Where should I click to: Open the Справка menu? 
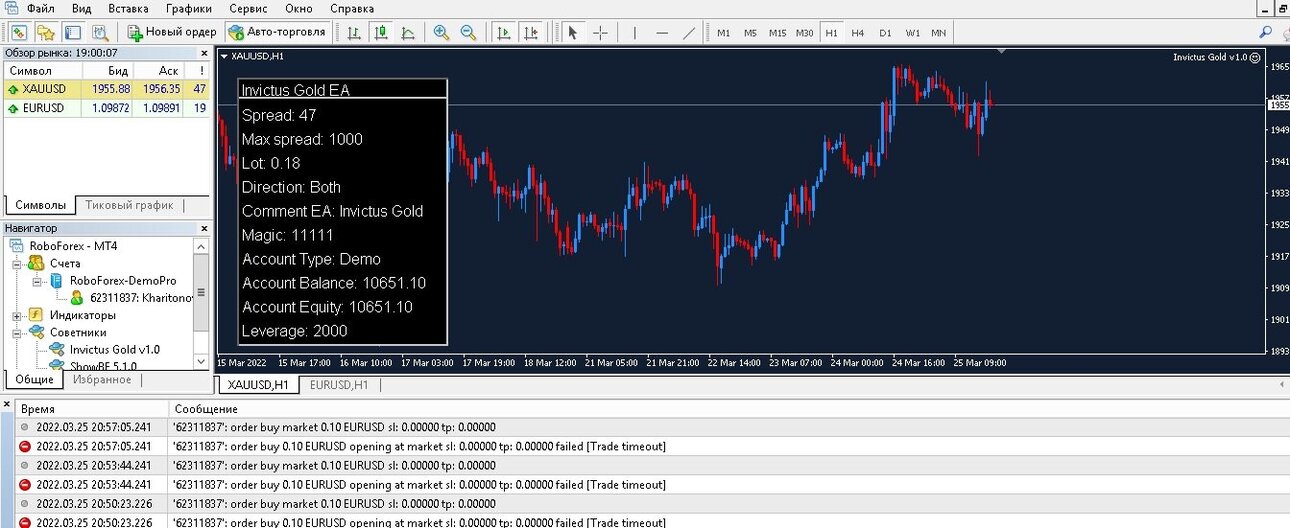coord(352,8)
